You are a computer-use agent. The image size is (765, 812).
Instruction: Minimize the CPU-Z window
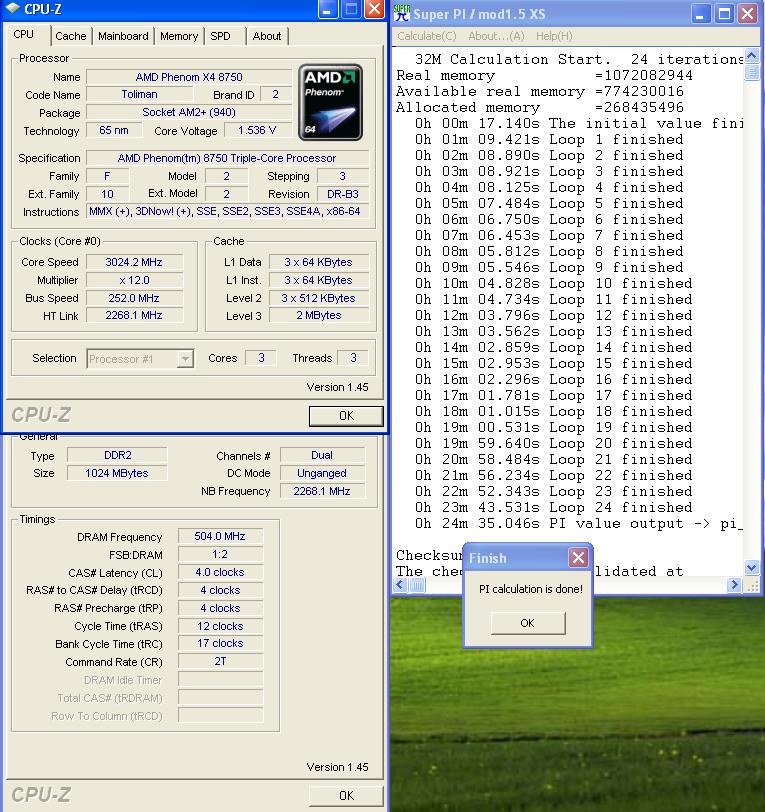coord(327,9)
